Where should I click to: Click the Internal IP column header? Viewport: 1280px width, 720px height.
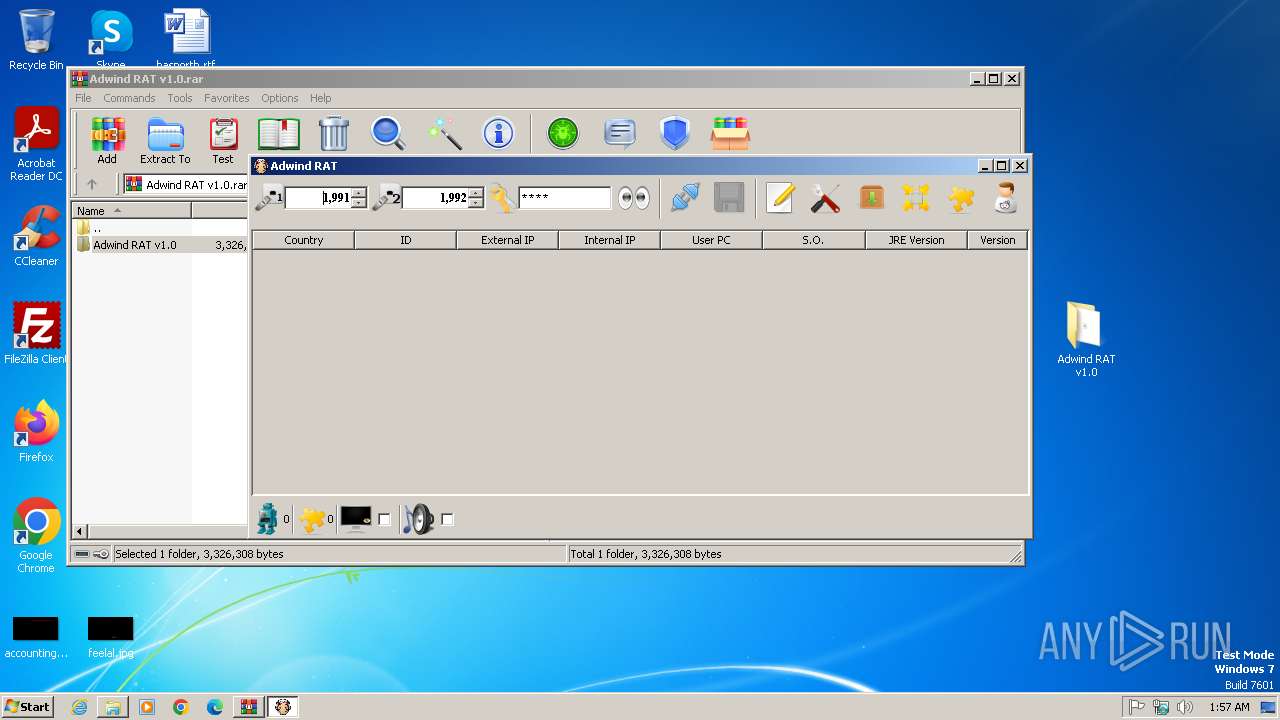[x=609, y=240]
